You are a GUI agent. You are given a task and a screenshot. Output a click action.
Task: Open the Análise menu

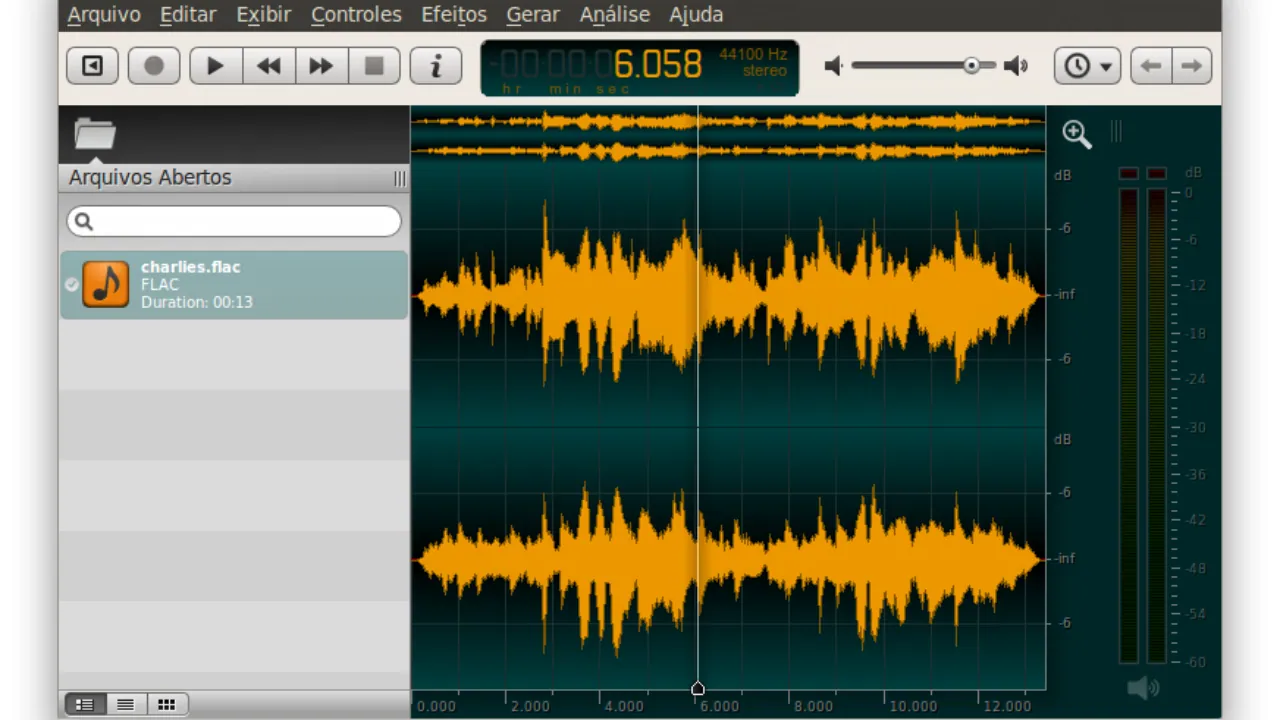(x=615, y=15)
